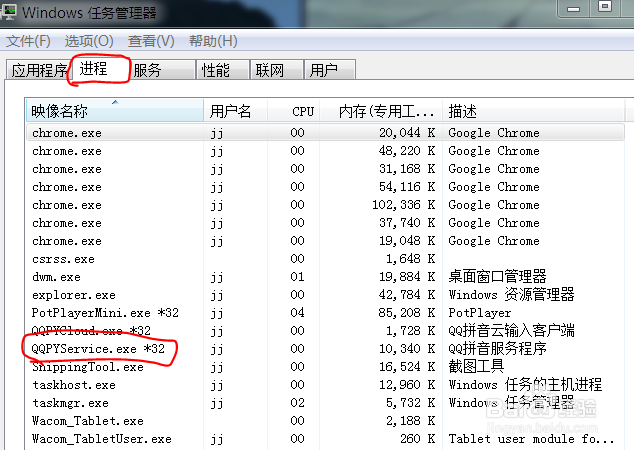Select chrome.exe row using 48,220 K

click(325, 151)
